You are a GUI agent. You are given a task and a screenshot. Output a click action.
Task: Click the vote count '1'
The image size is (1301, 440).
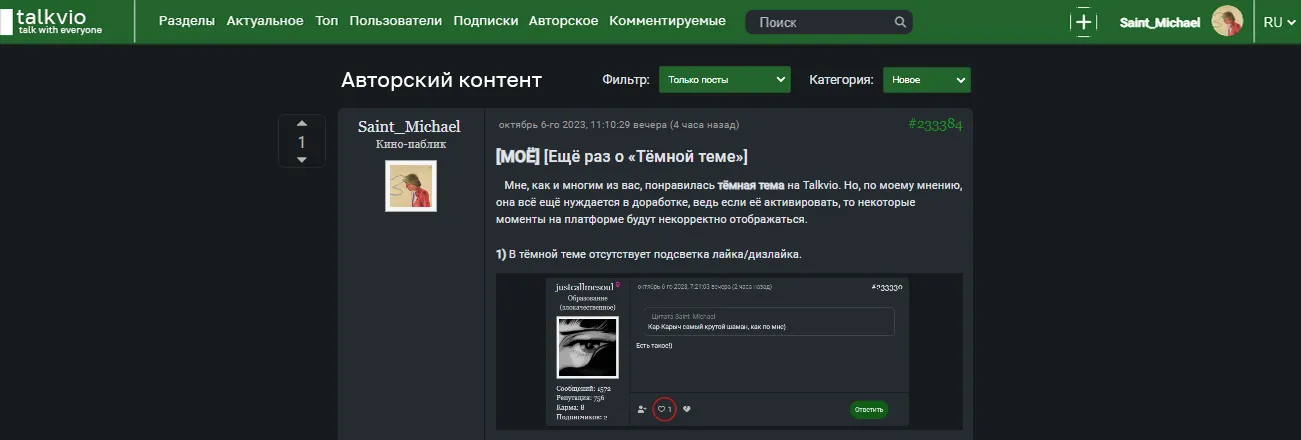tap(302, 142)
